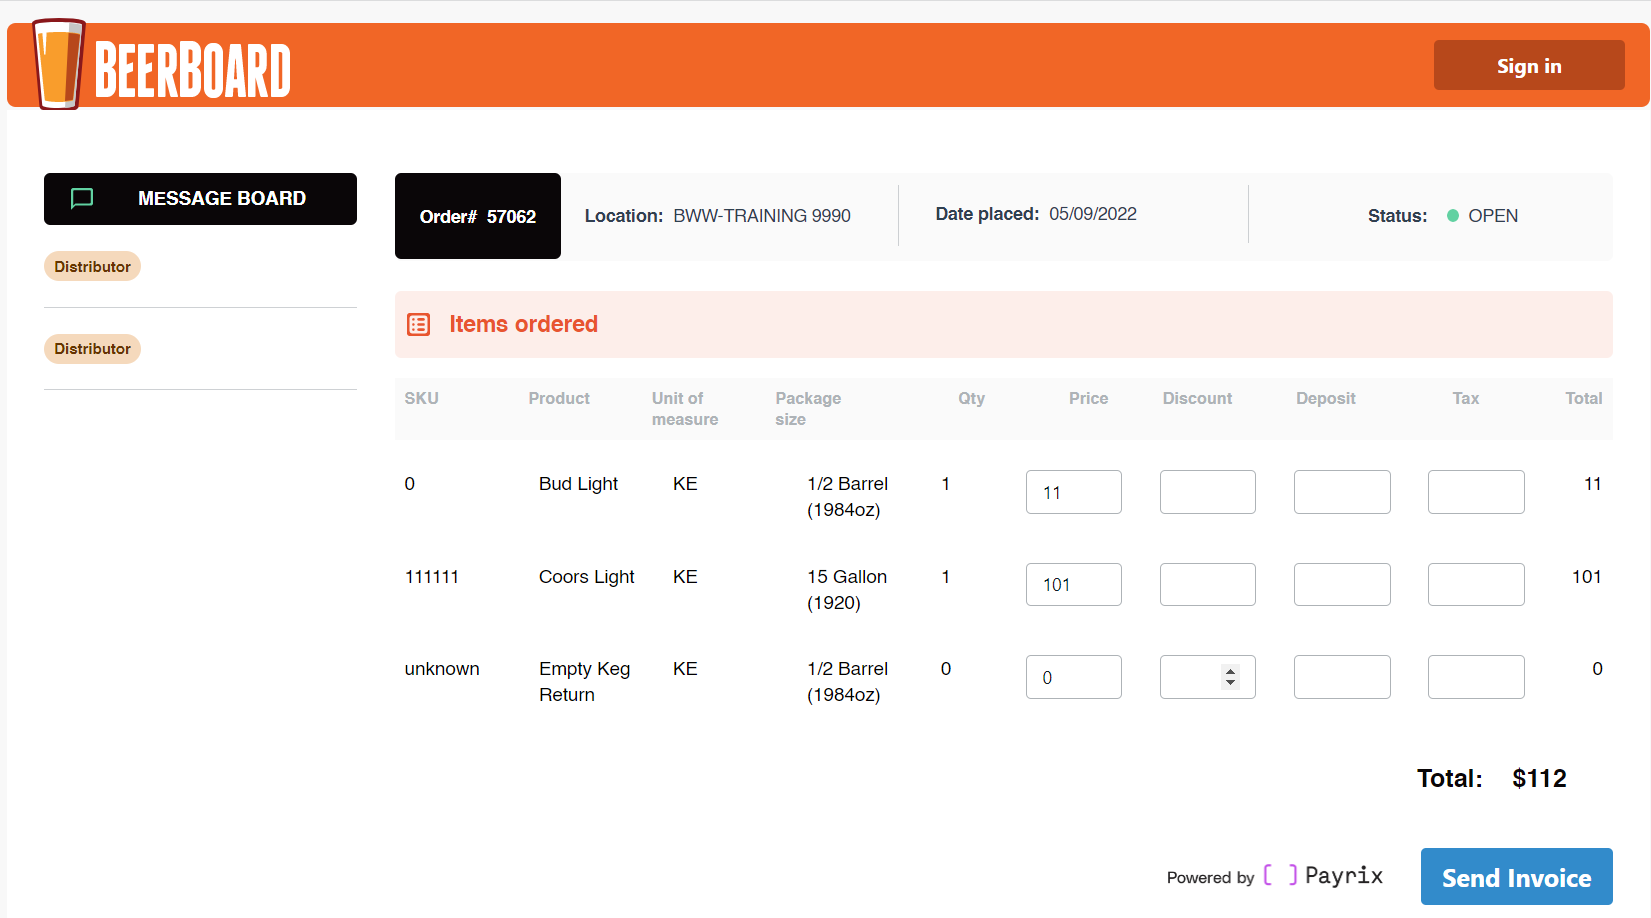1651x918 pixels.
Task: Click the Beerboard beer glass logo
Action: pyautogui.click(x=57, y=64)
